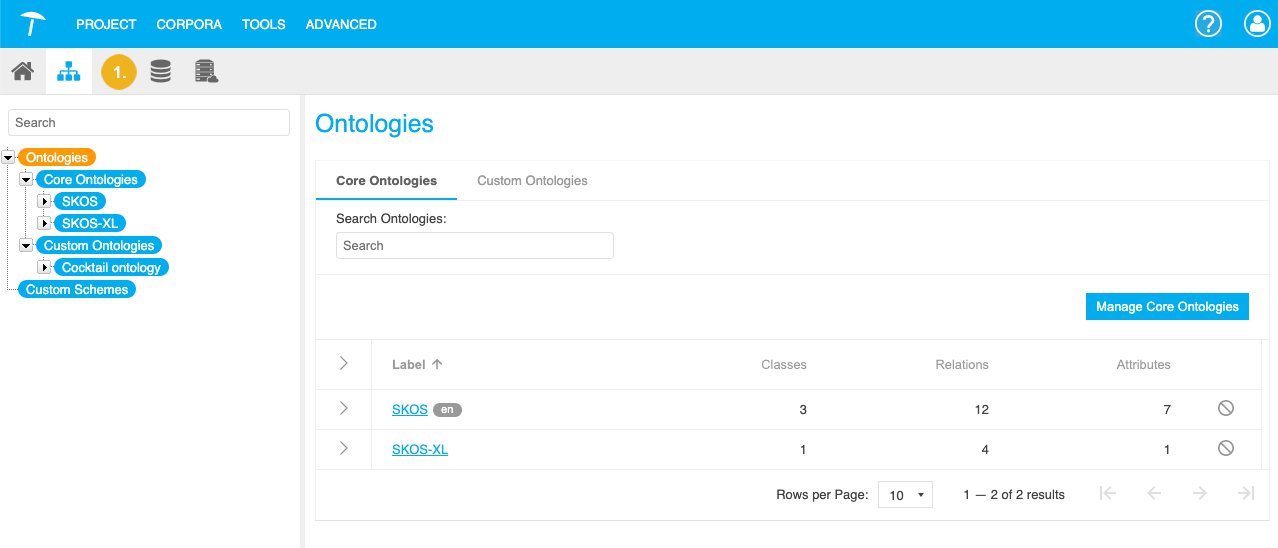
Task: Click the Label column header
Action: tap(409, 365)
